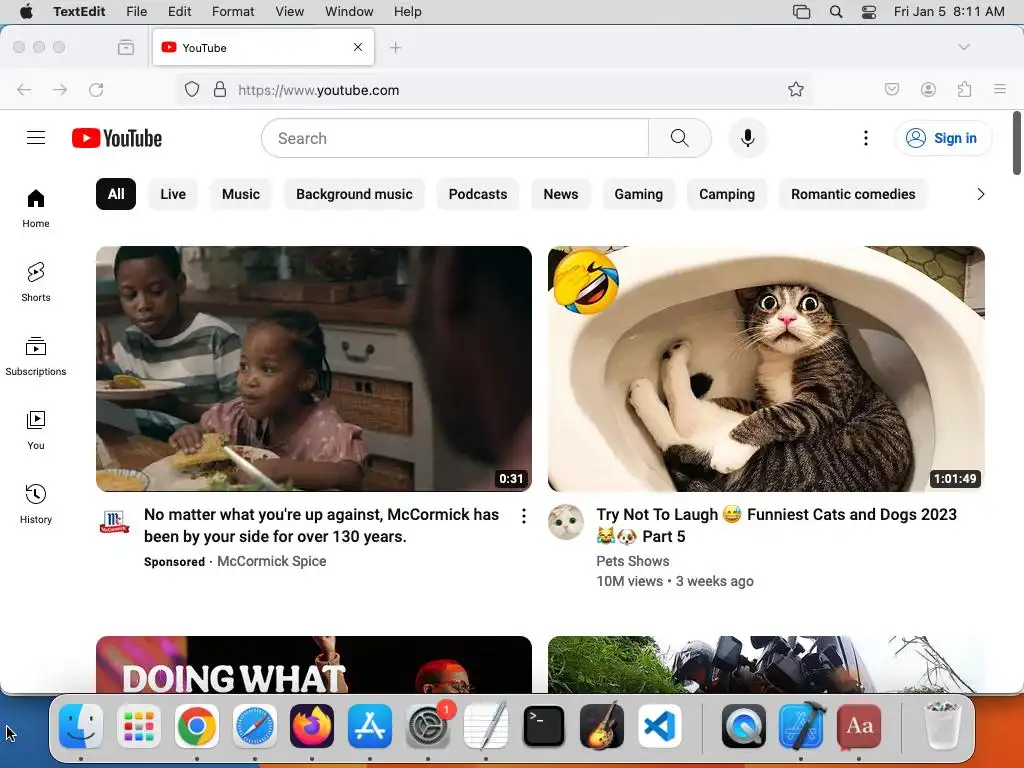Click in the YouTube Search field
Viewport: 1024px width, 768px height.
pos(455,138)
